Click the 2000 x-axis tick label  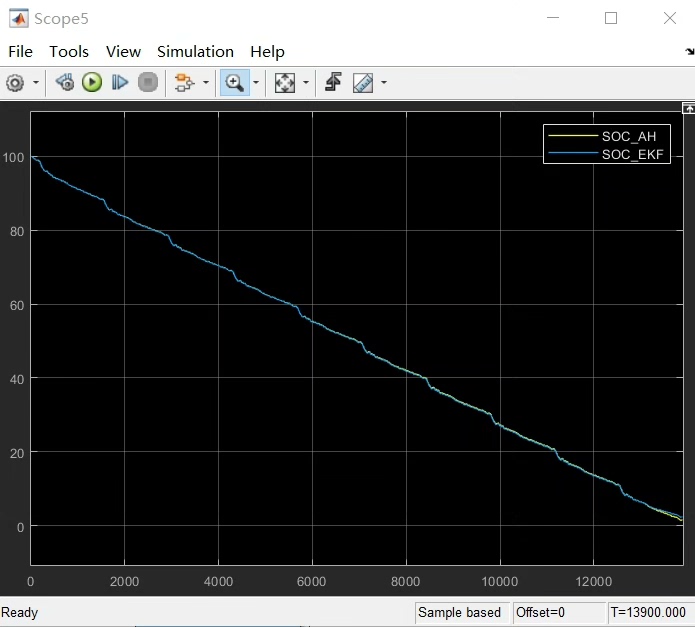coord(124,581)
